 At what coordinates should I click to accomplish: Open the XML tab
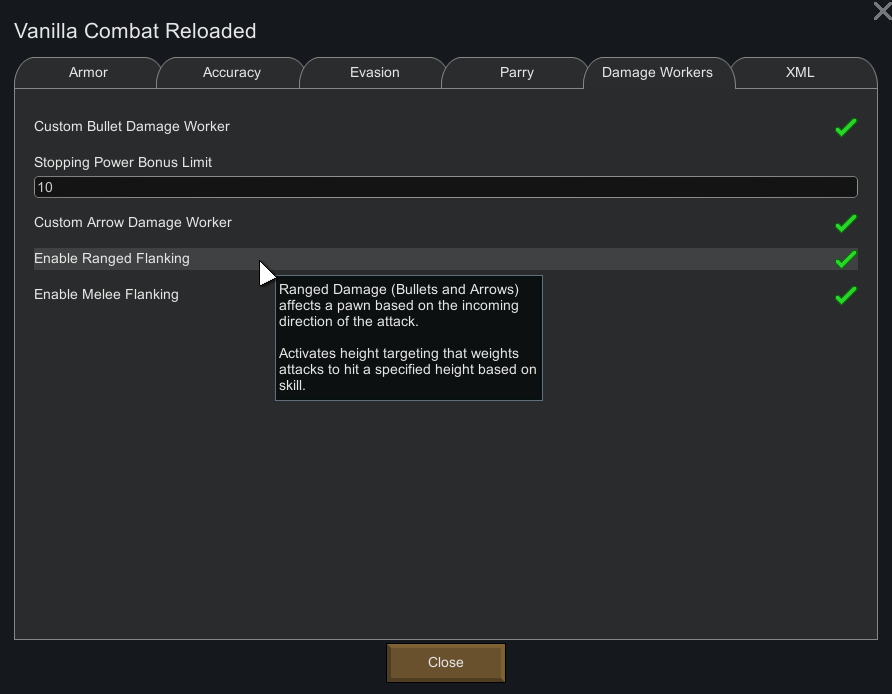click(x=800, y=73)
